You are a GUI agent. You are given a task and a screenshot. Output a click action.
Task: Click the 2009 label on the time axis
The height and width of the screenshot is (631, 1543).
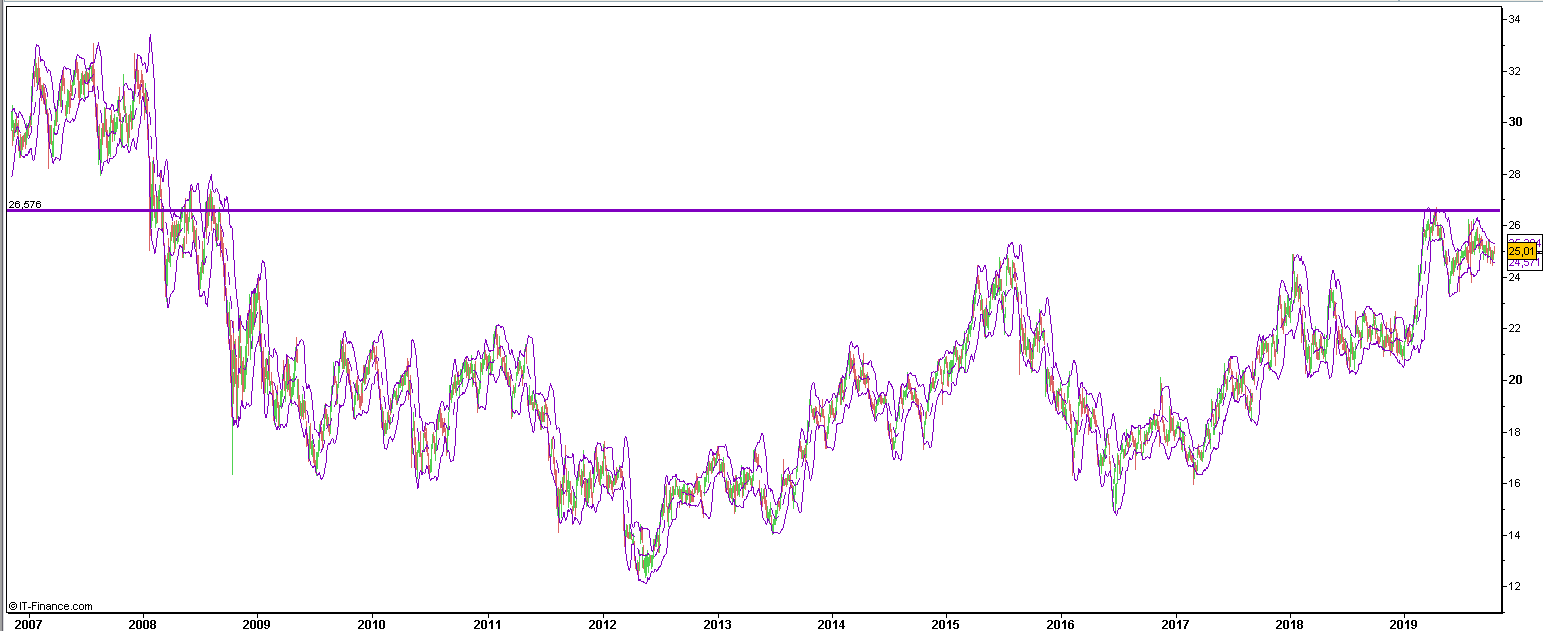tap(257, 623)
